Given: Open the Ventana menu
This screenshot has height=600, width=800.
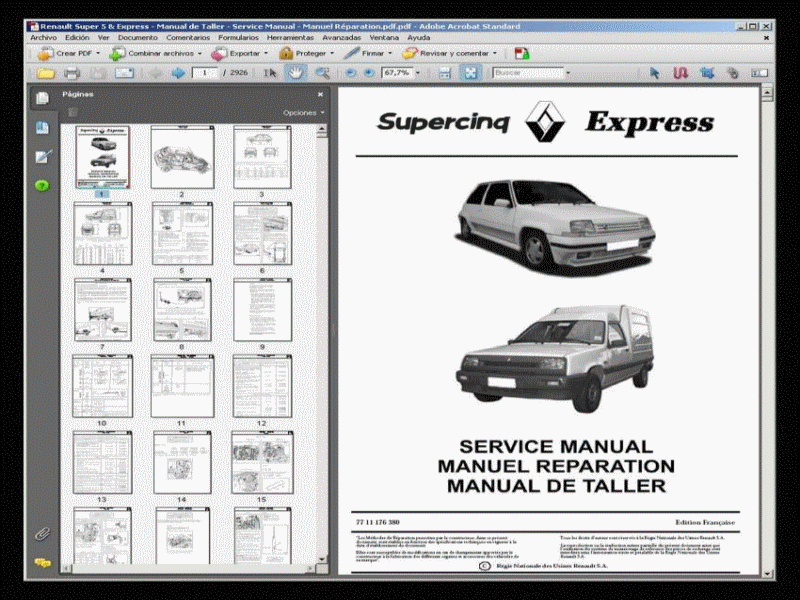Looking at the screenshot, I should pyautogui.click(x=384, y=38).
